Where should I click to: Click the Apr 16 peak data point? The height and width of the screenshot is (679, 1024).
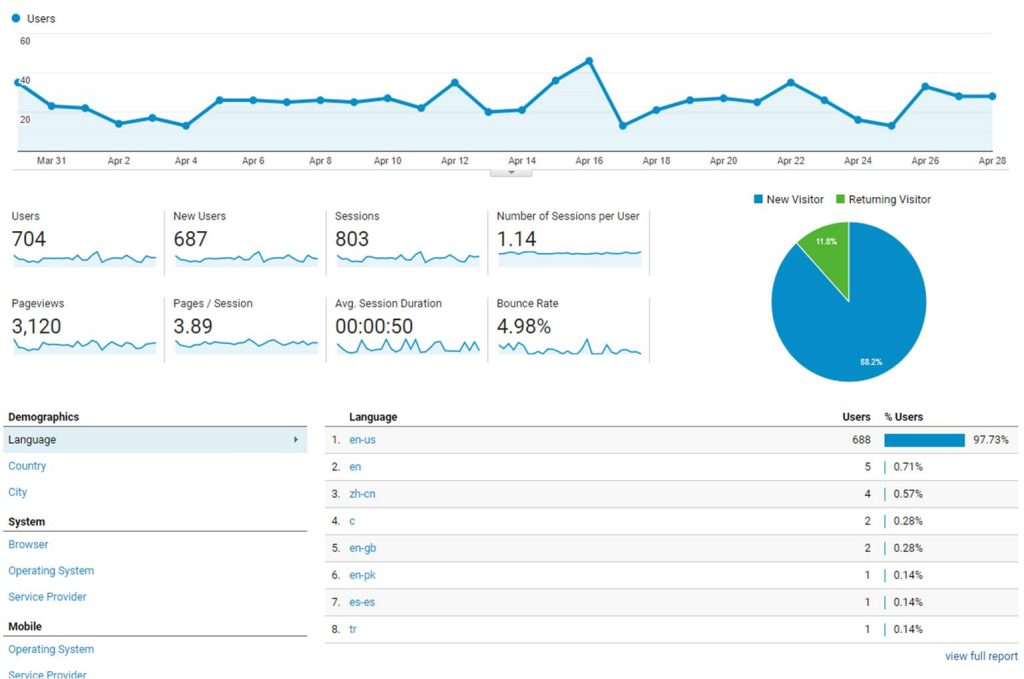pos(589,61)
